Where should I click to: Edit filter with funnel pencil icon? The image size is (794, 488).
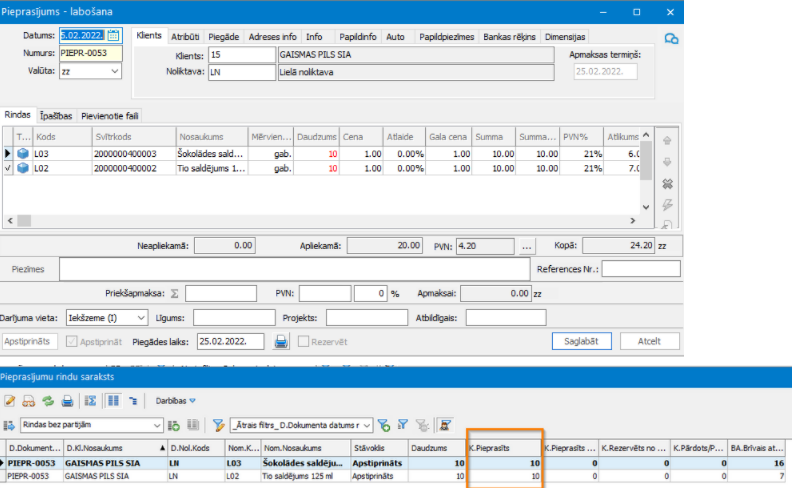click(219, 426)
